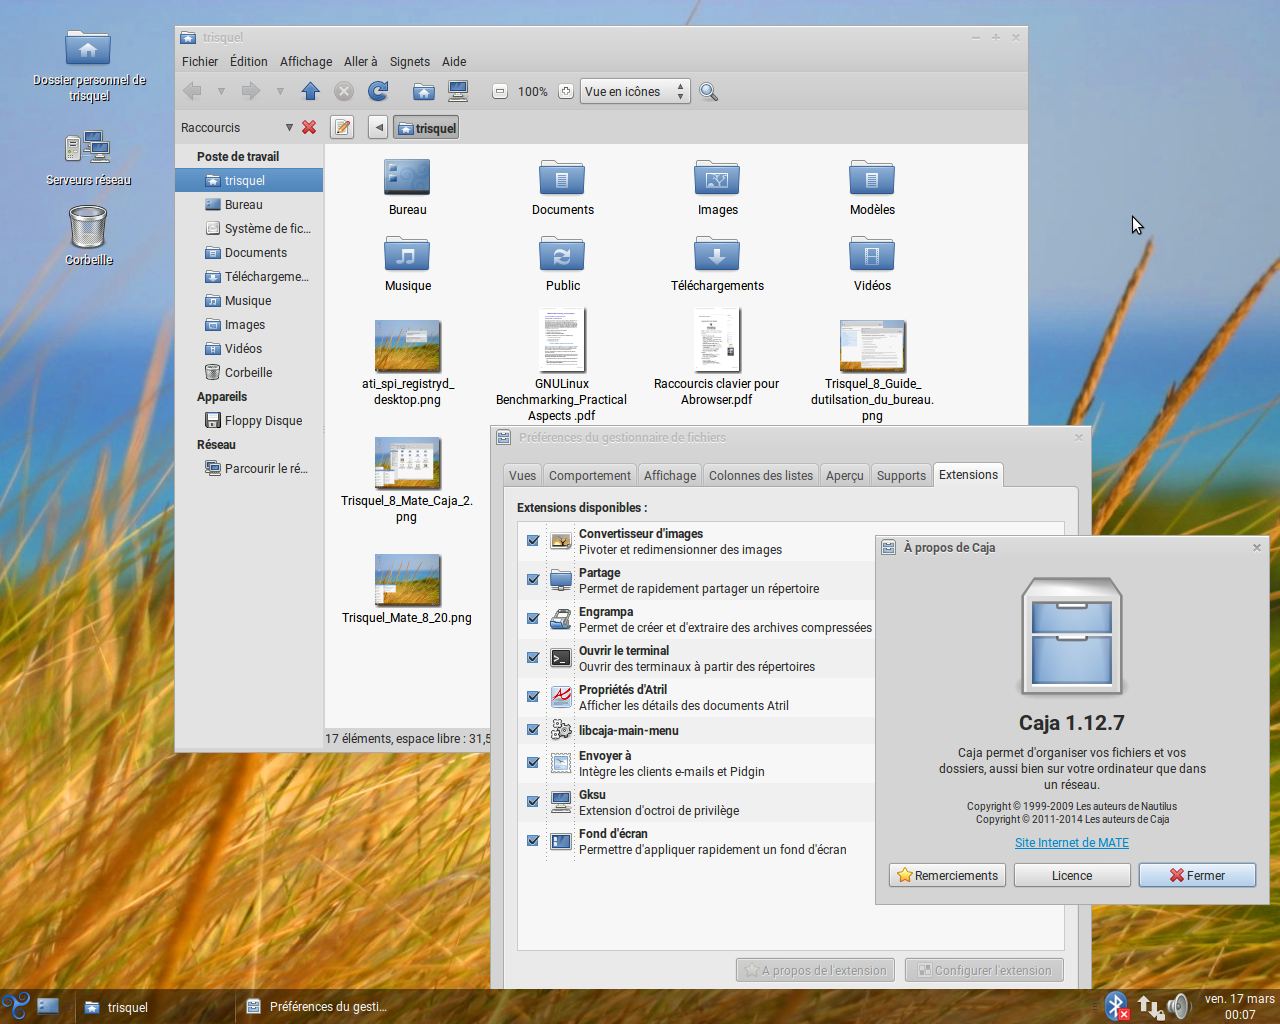Uncheck Convertisseur d'images extension

pyautogui.click(x=533, y=541)
